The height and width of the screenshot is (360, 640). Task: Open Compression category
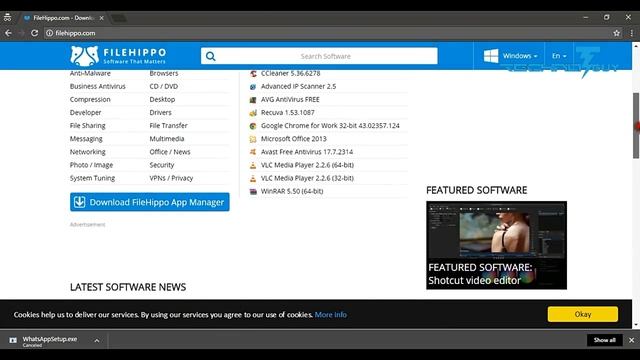tap(90, 100)
